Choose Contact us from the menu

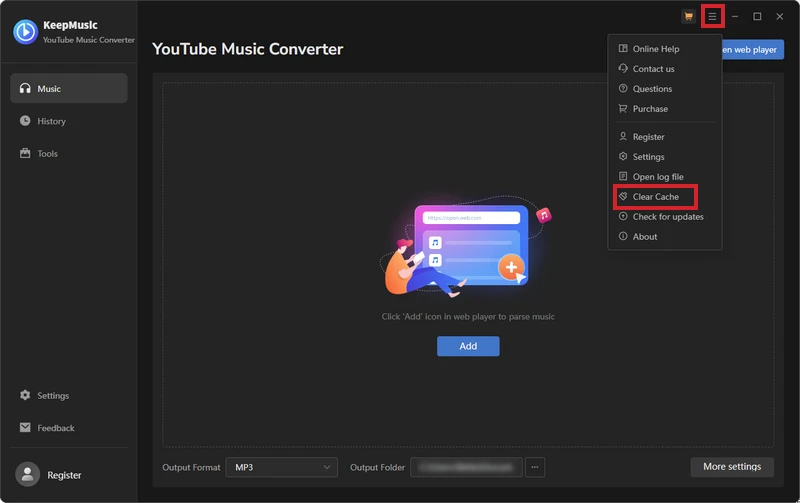[664, 69]
